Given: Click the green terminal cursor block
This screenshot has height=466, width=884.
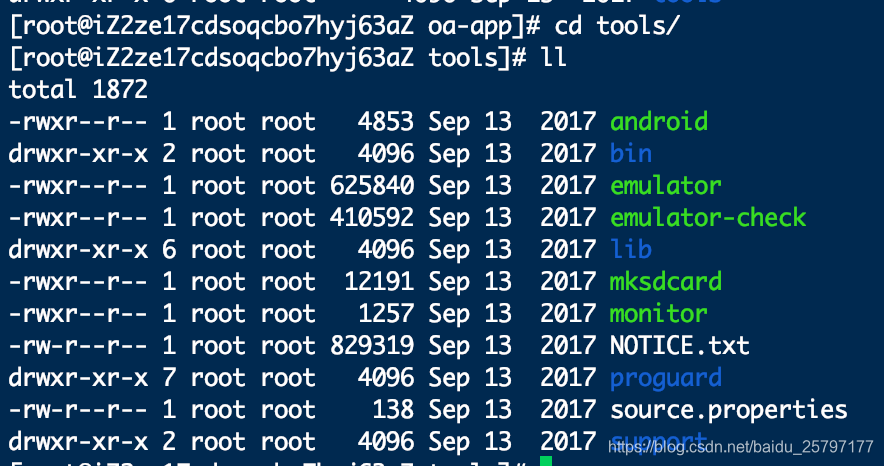Looking at the screenshot, I should [546, 461].
